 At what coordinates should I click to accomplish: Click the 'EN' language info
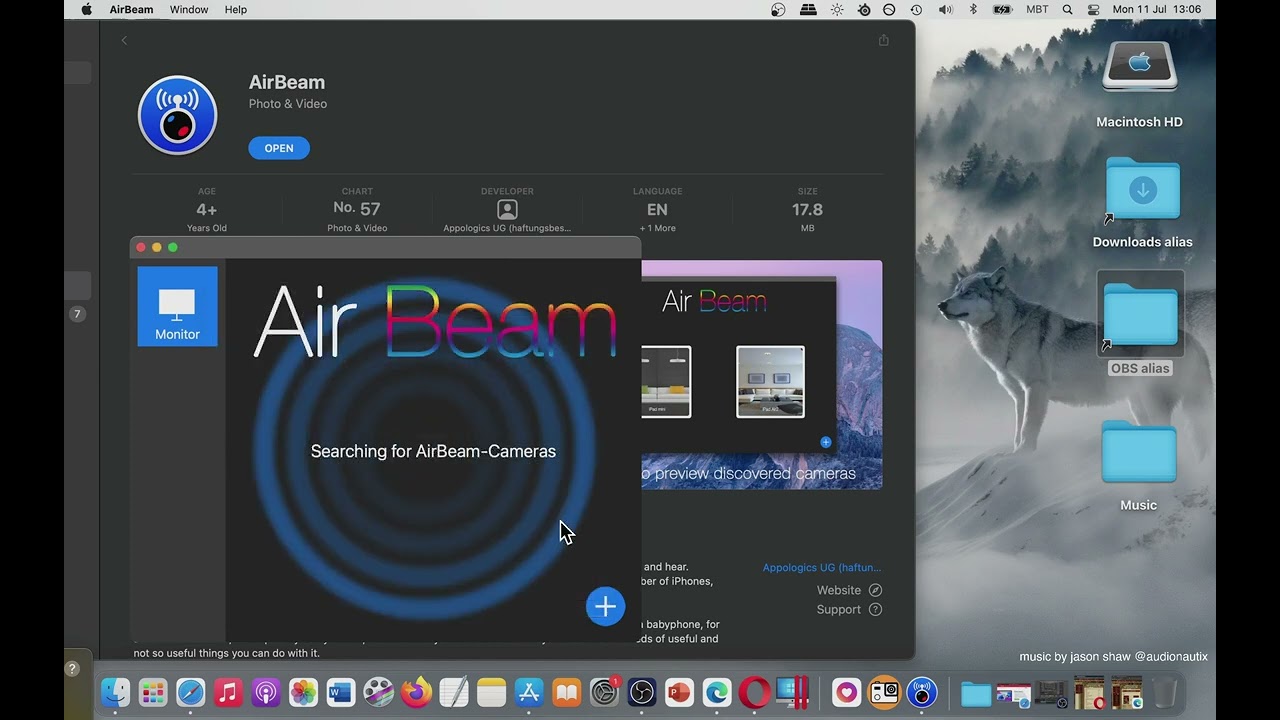click(x=657, y=209)
